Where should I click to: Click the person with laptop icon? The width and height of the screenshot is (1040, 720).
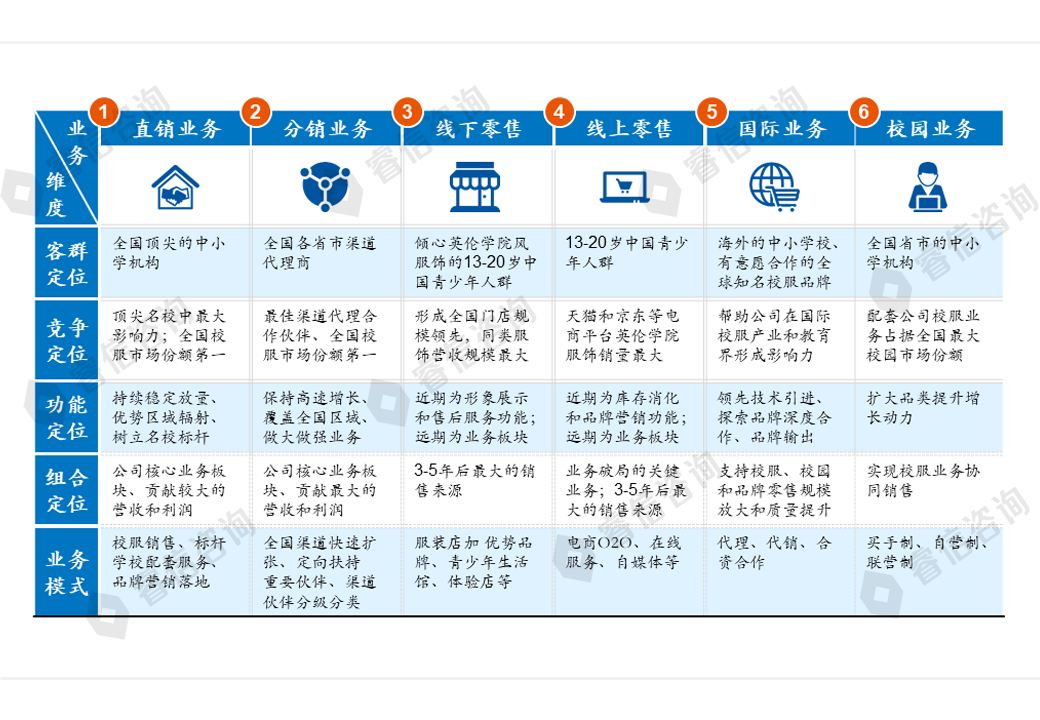tap(927, 186)
